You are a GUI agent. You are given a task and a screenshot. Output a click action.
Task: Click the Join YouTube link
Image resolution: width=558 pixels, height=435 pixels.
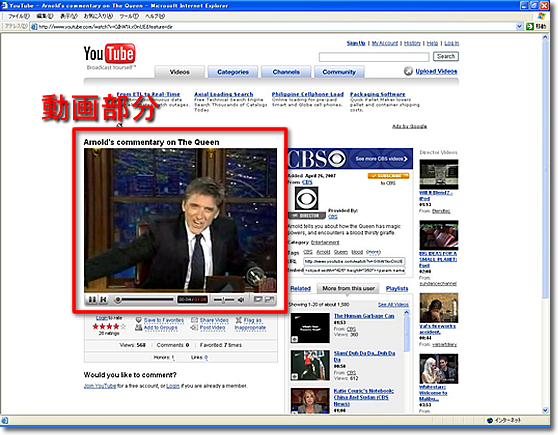(x=100, y=386)
